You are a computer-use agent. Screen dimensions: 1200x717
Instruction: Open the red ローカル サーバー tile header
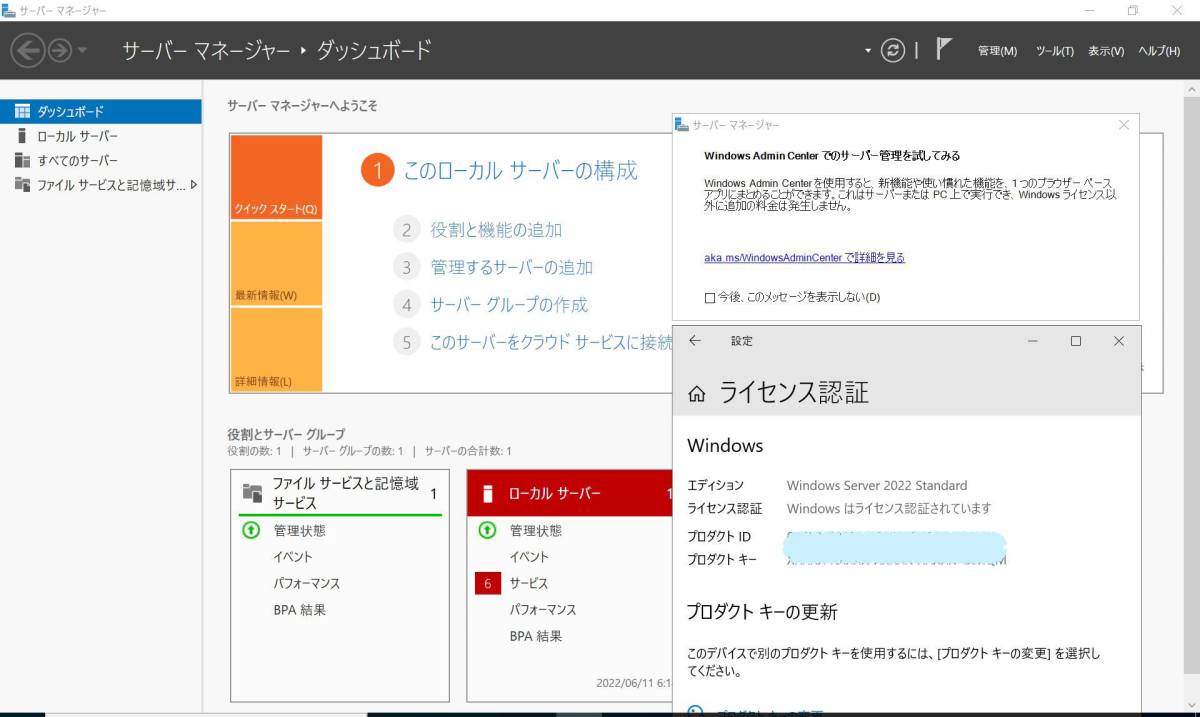point(571,493)
